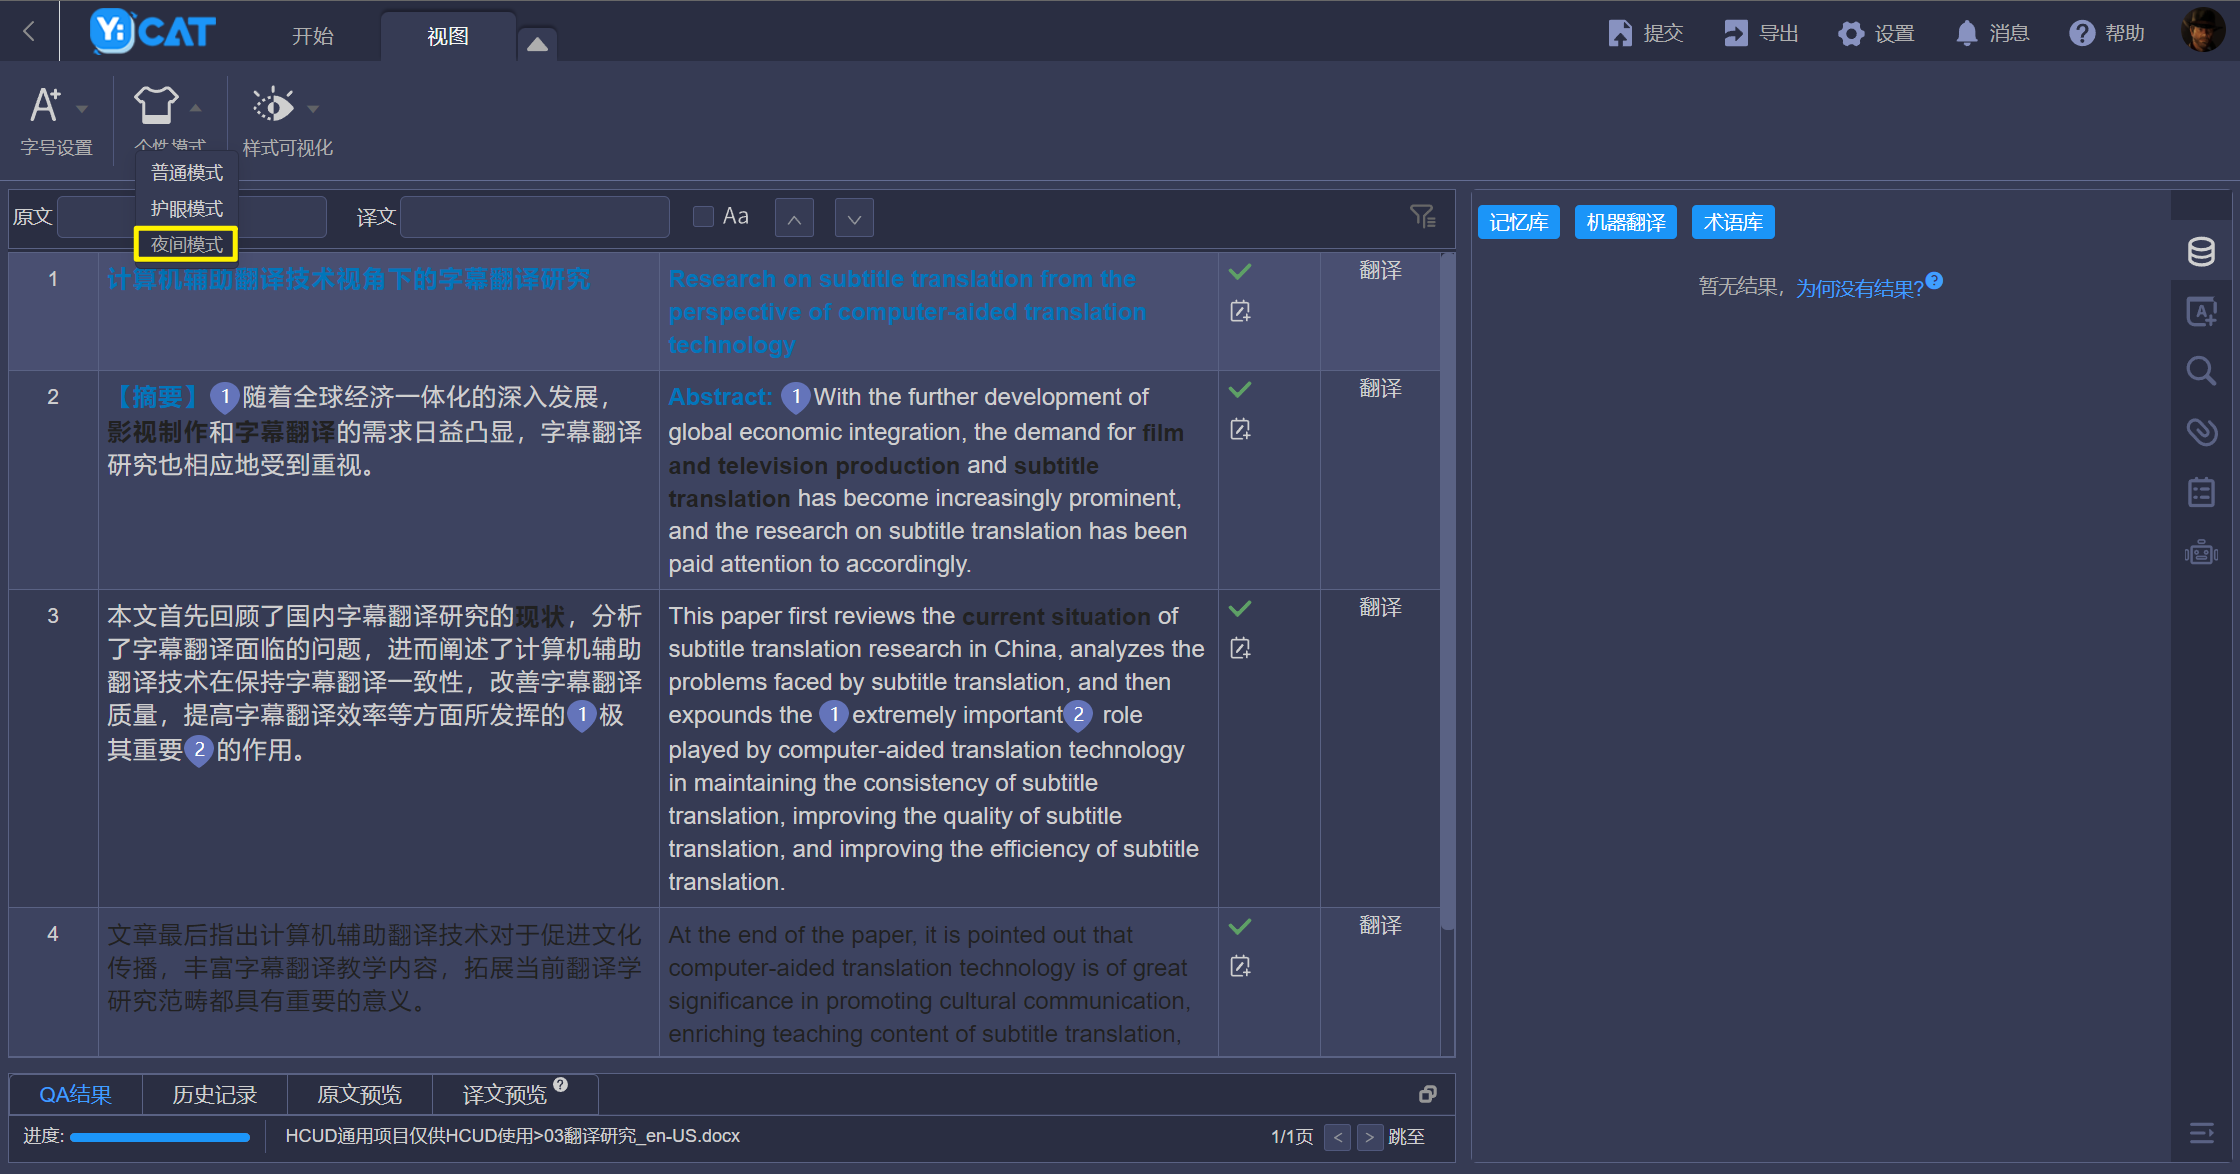Toggle confirmed checkmark on segment 3
2240x1174 pixels.
1240,609
